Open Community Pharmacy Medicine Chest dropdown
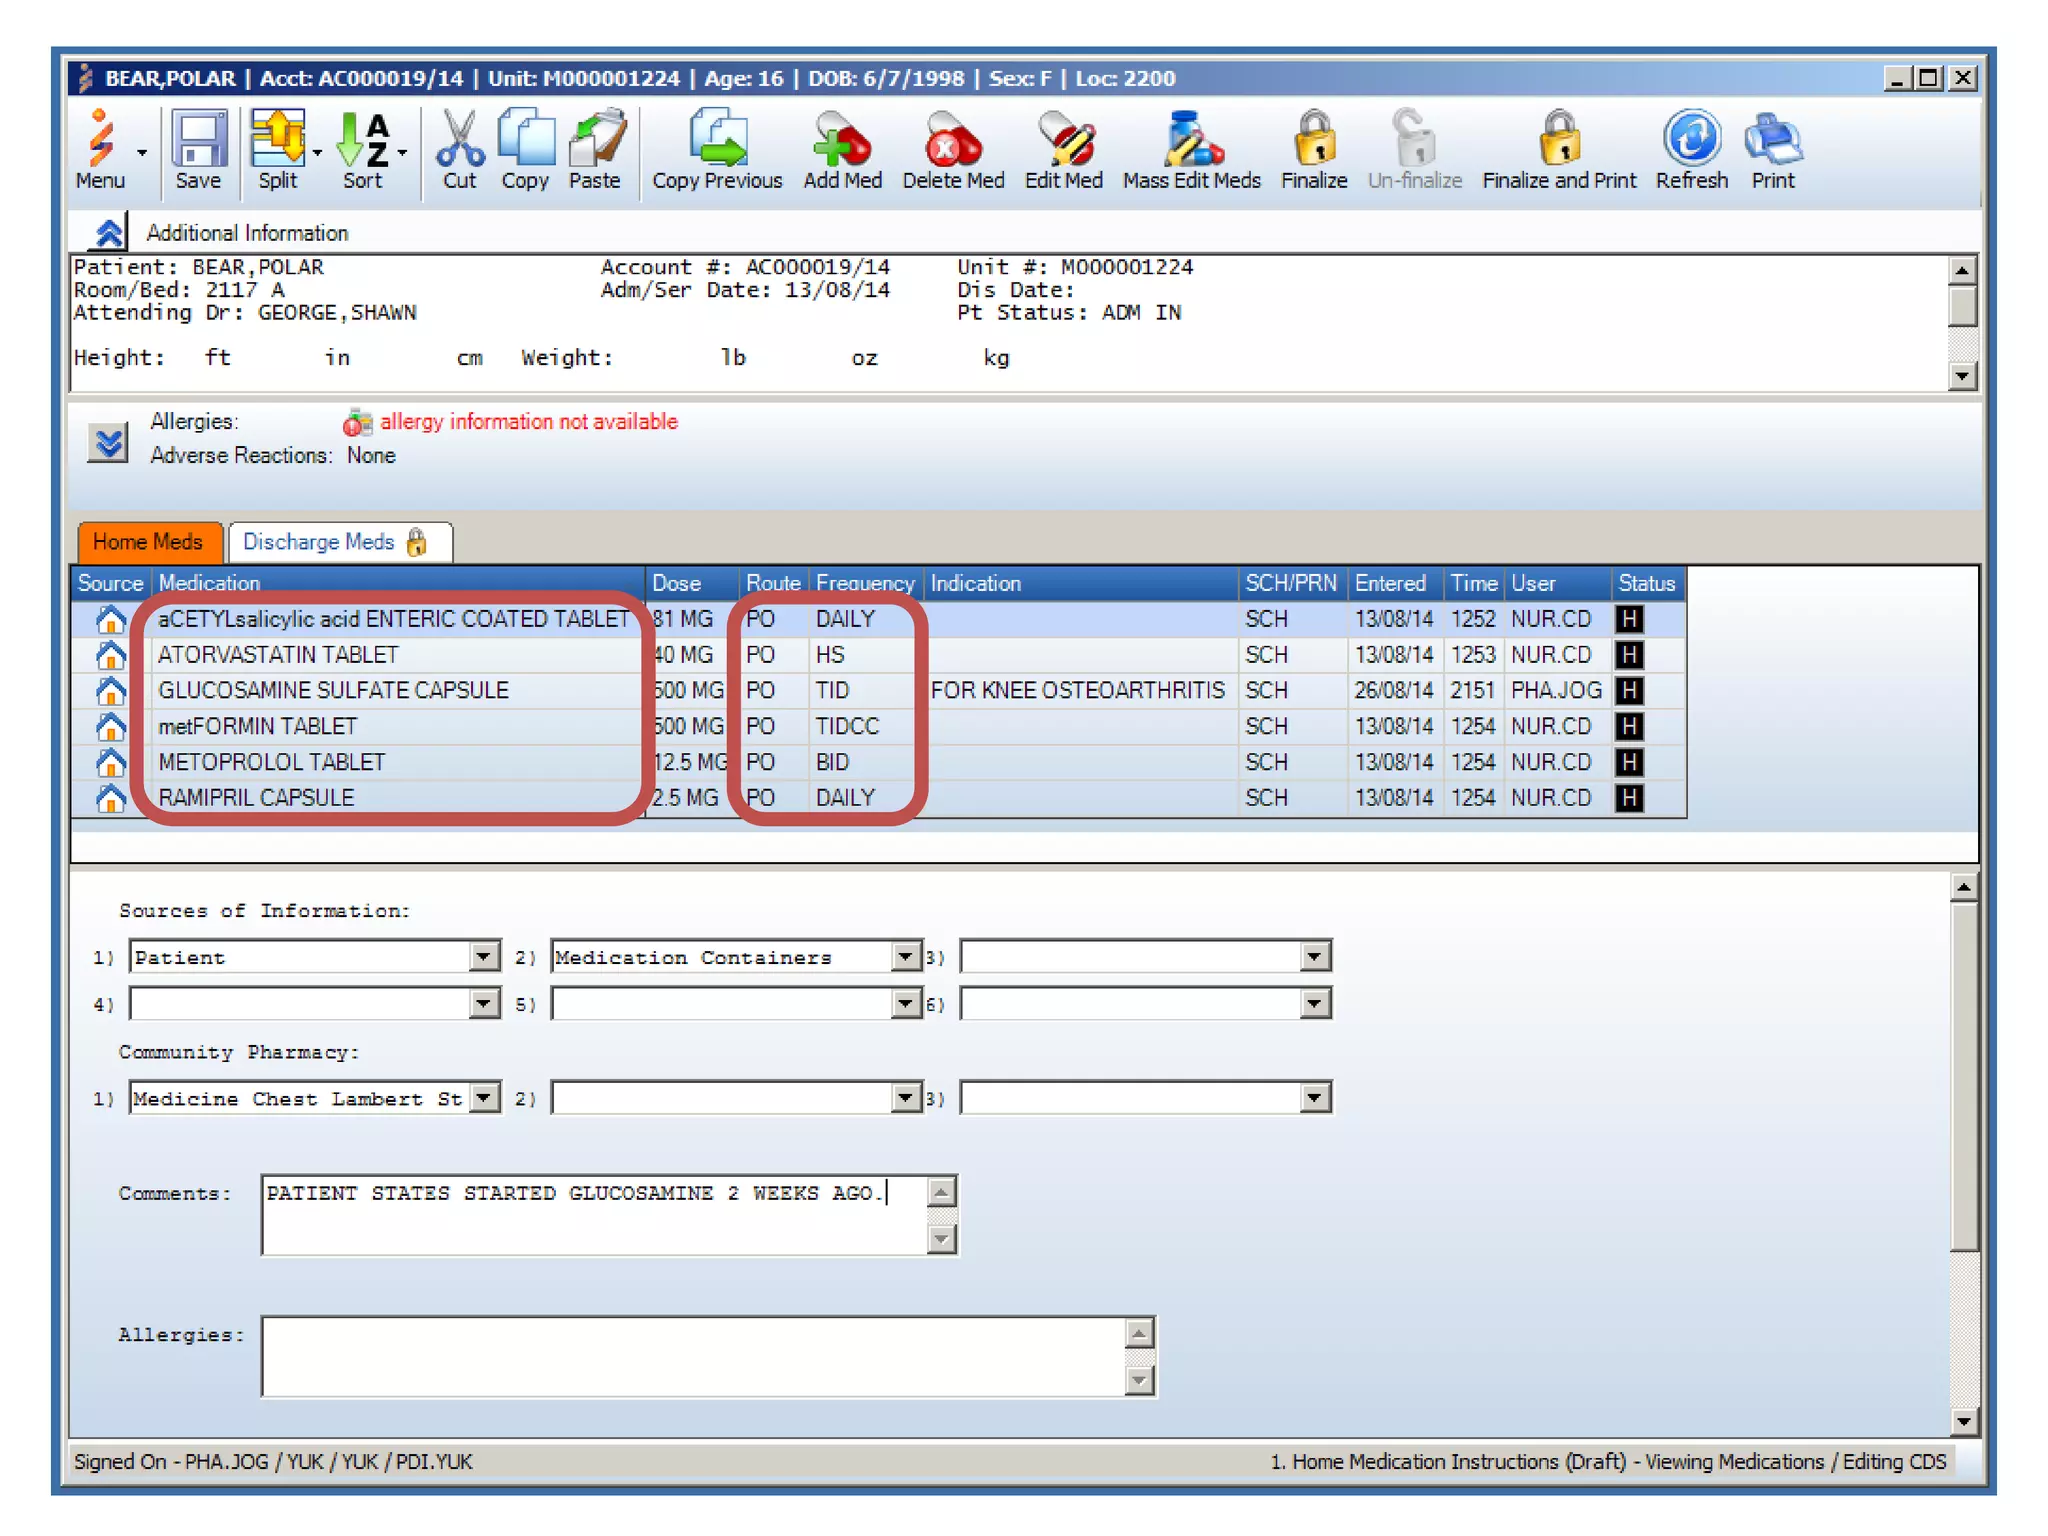Image resolution: width=2048 pixels, height=1536 pixels. tap(484, 1098)
